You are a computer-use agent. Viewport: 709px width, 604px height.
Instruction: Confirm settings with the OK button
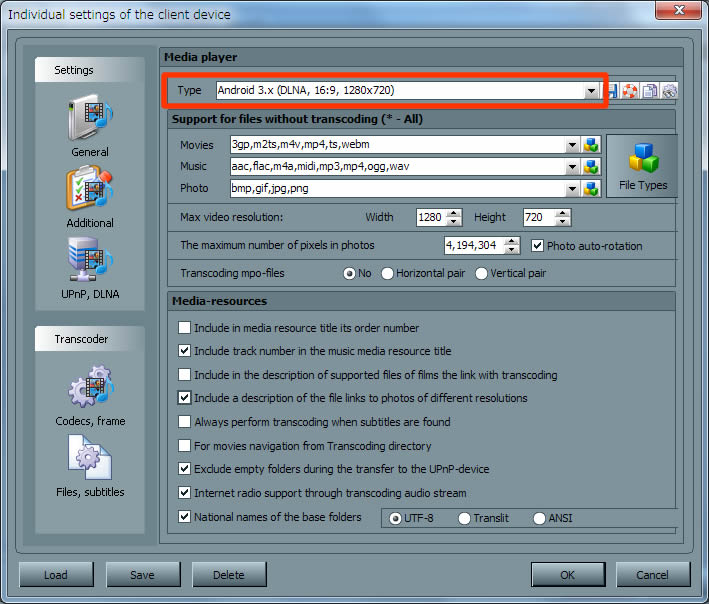pyautogui.click(x=568, y=575)
